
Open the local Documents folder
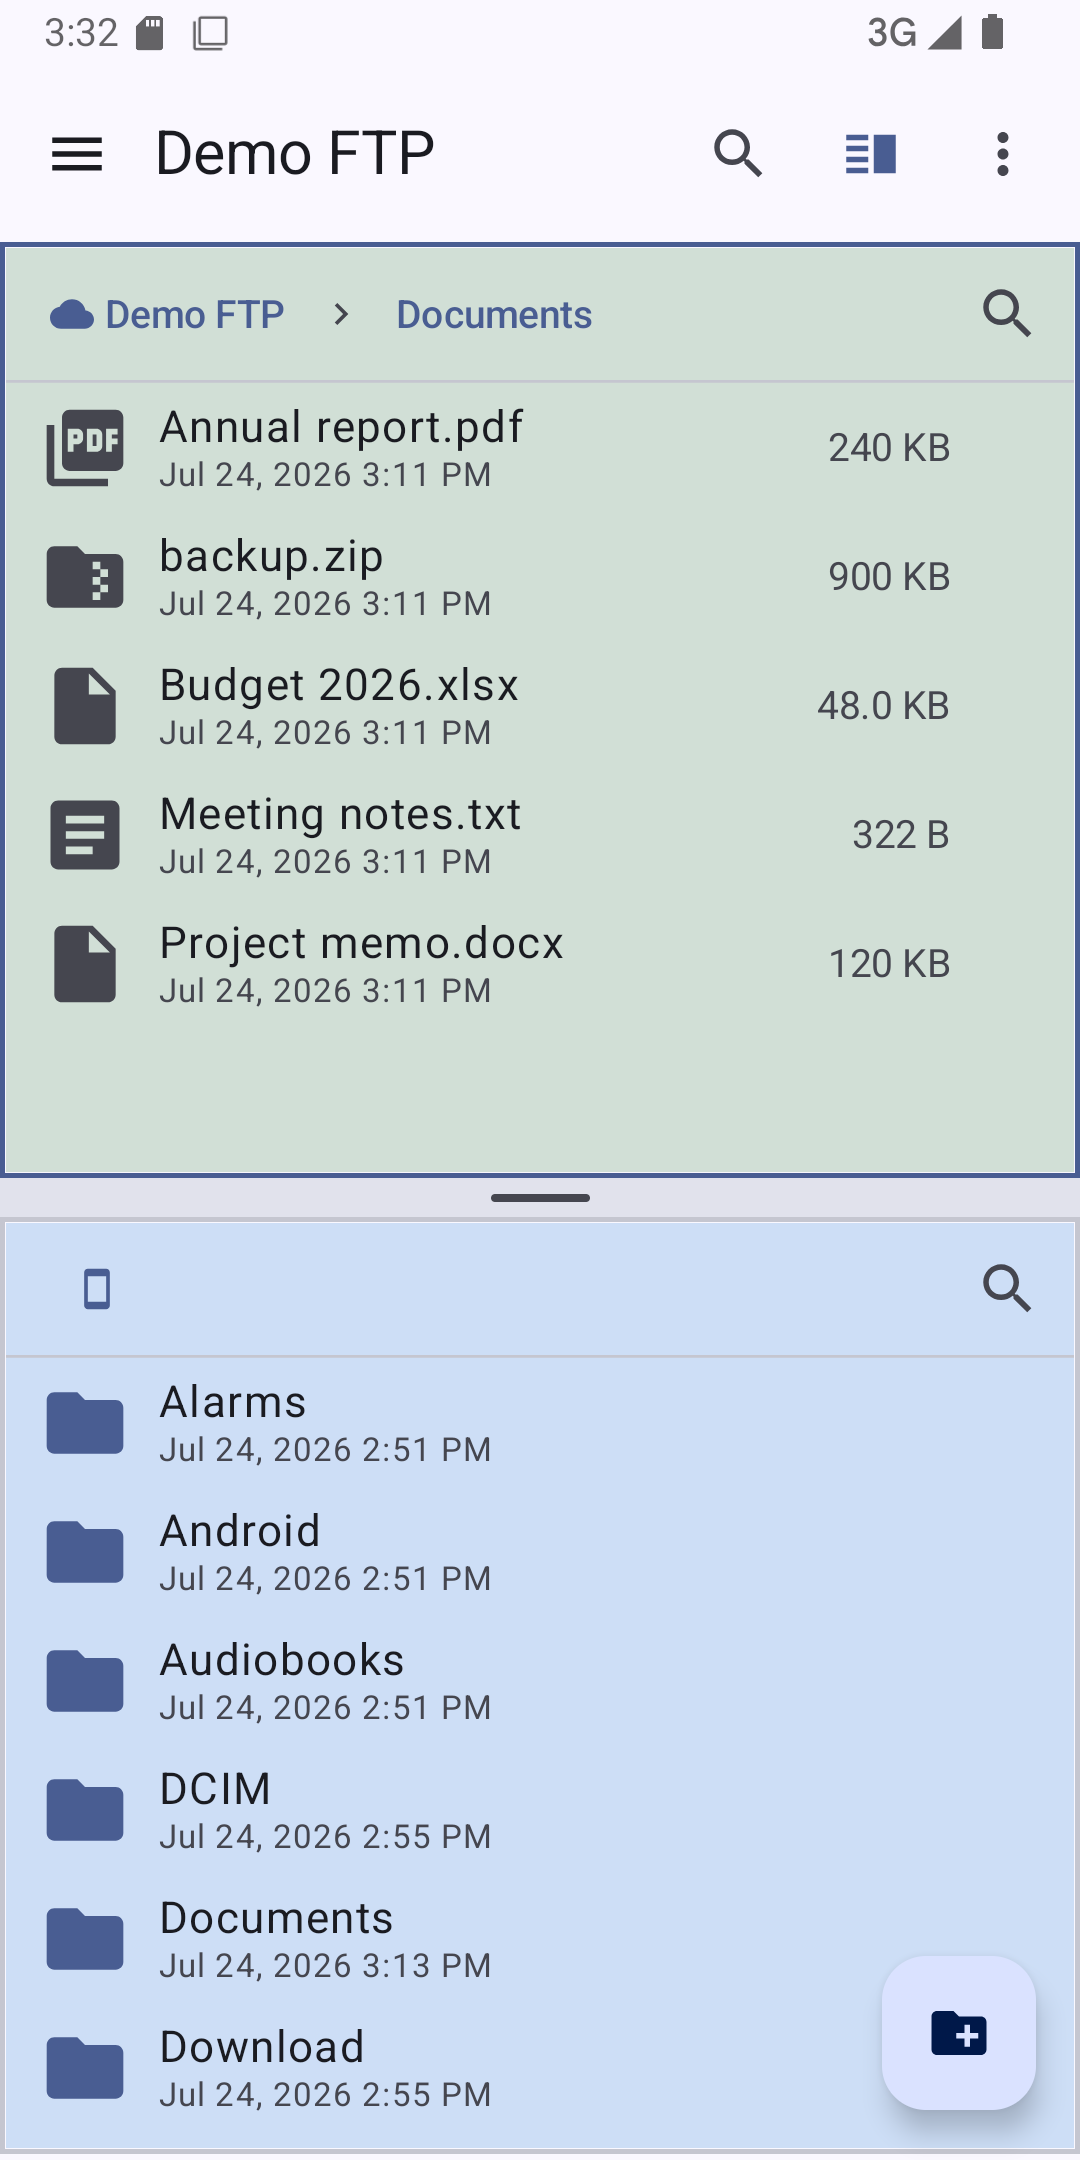tap(540, 1939)
